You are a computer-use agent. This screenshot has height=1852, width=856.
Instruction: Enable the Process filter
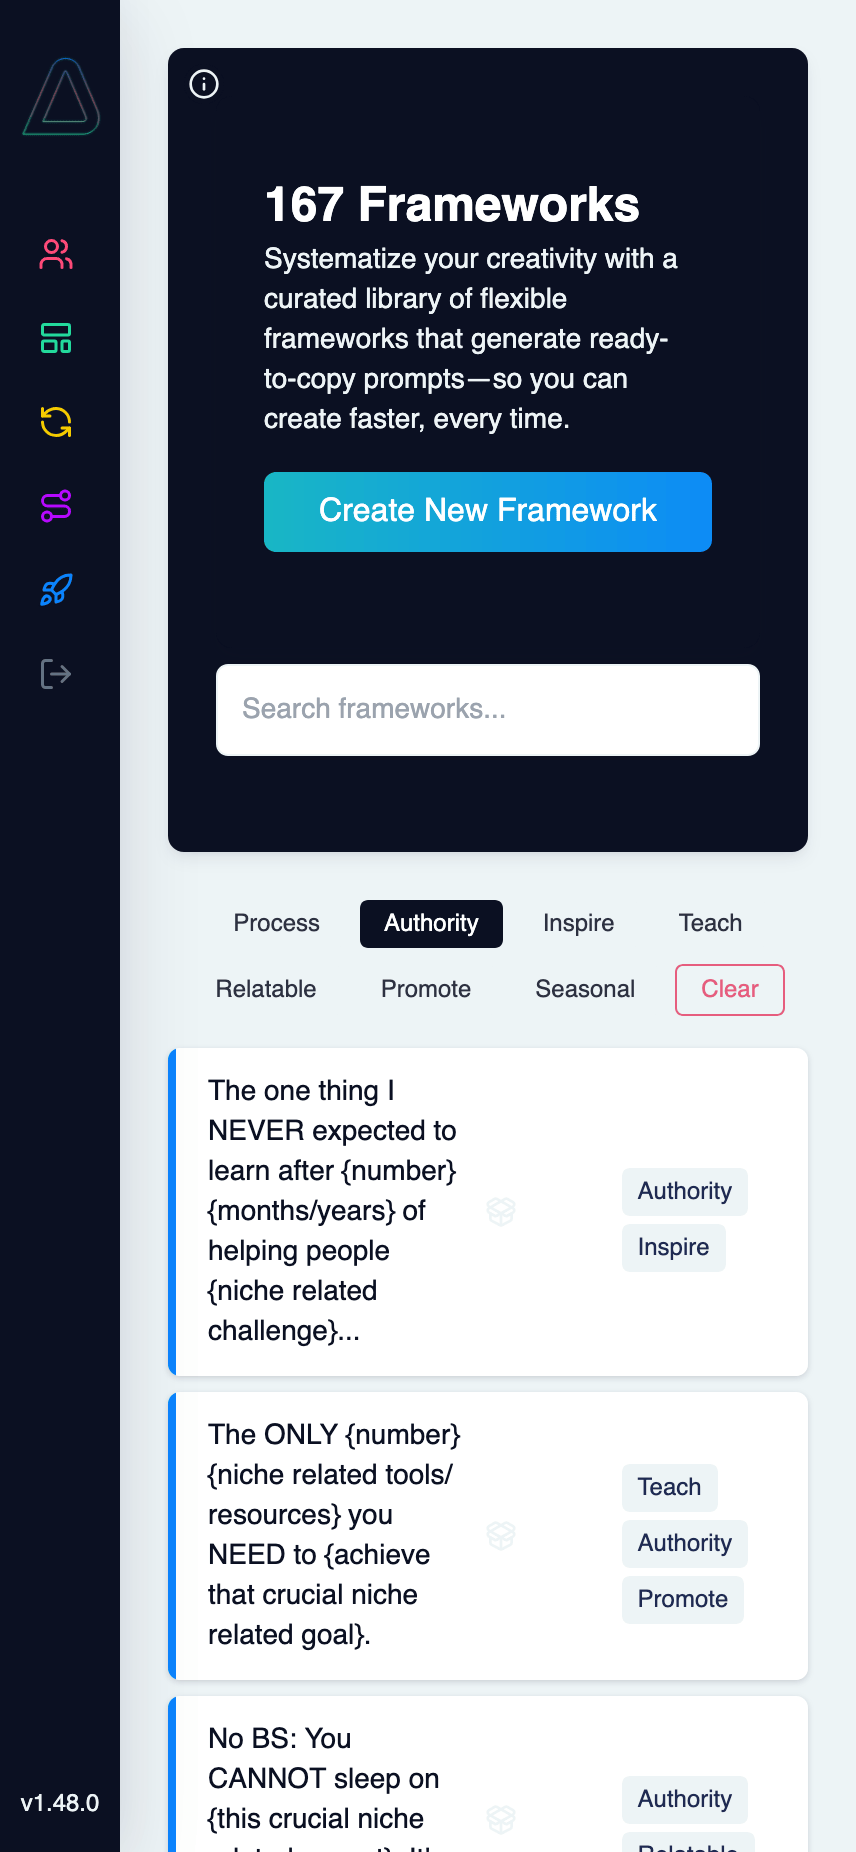pyautogui.click(x=276, y=923)
